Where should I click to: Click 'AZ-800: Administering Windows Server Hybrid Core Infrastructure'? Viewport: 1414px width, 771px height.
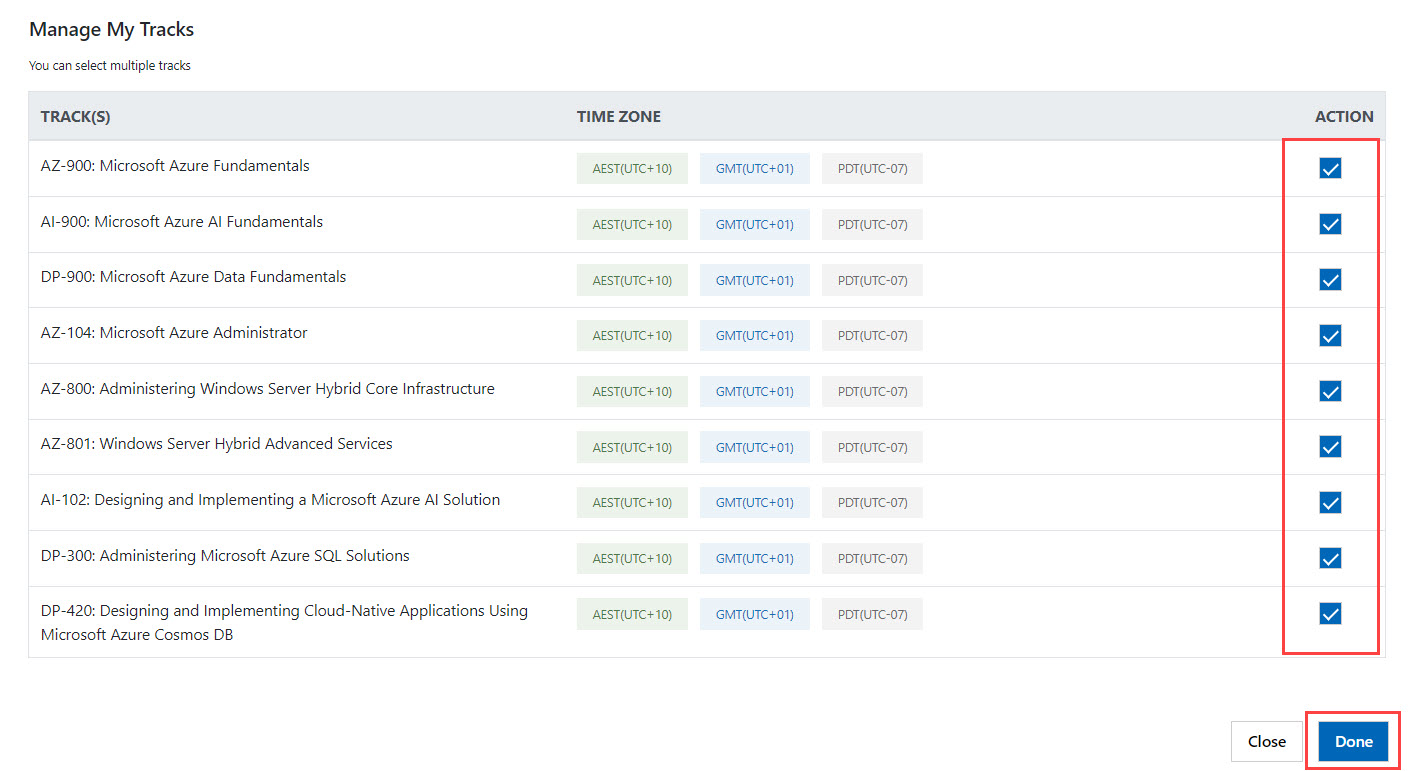click(x=268, y=389)
